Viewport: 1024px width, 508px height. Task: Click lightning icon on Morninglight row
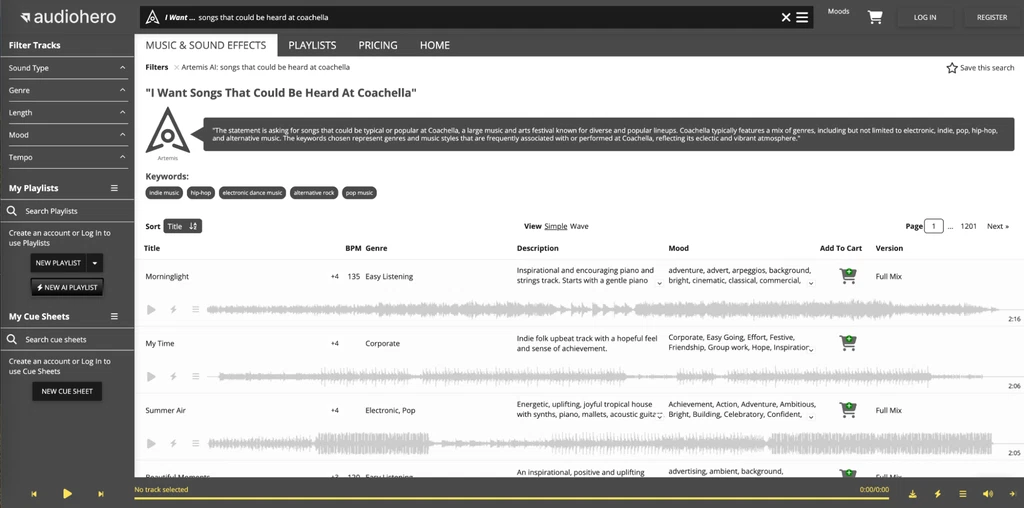[x=173, y=310]
